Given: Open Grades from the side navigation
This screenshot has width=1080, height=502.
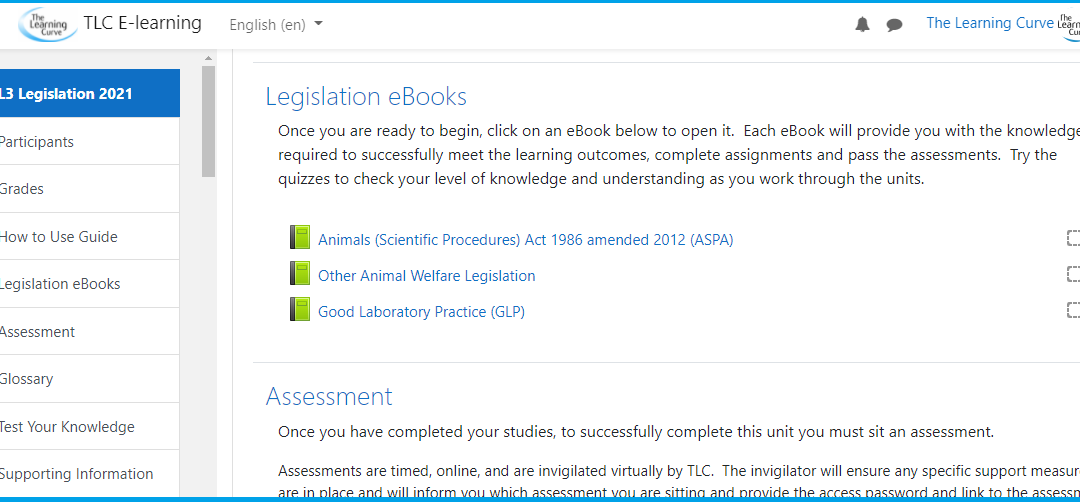Looking at the screenshot, I should tap(22, 189).
